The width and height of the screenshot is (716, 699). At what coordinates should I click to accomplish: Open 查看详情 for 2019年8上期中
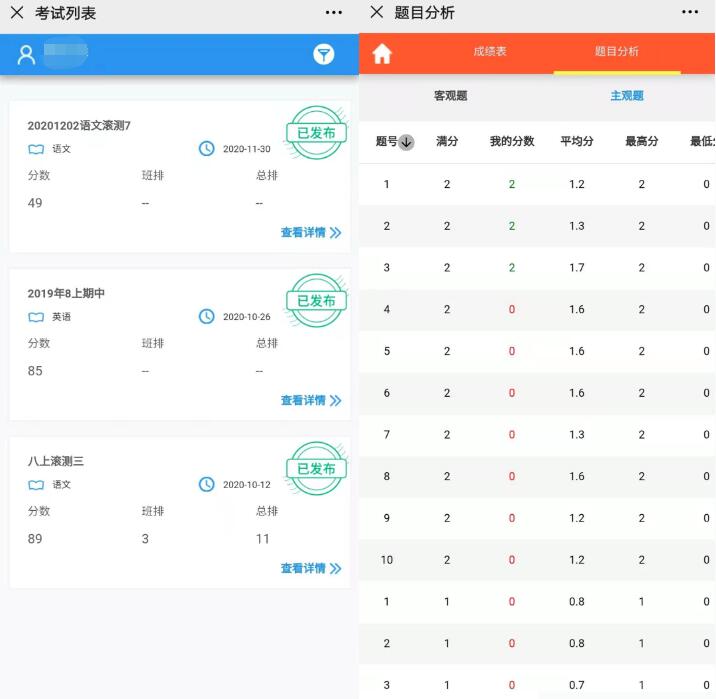click(310, 401)
